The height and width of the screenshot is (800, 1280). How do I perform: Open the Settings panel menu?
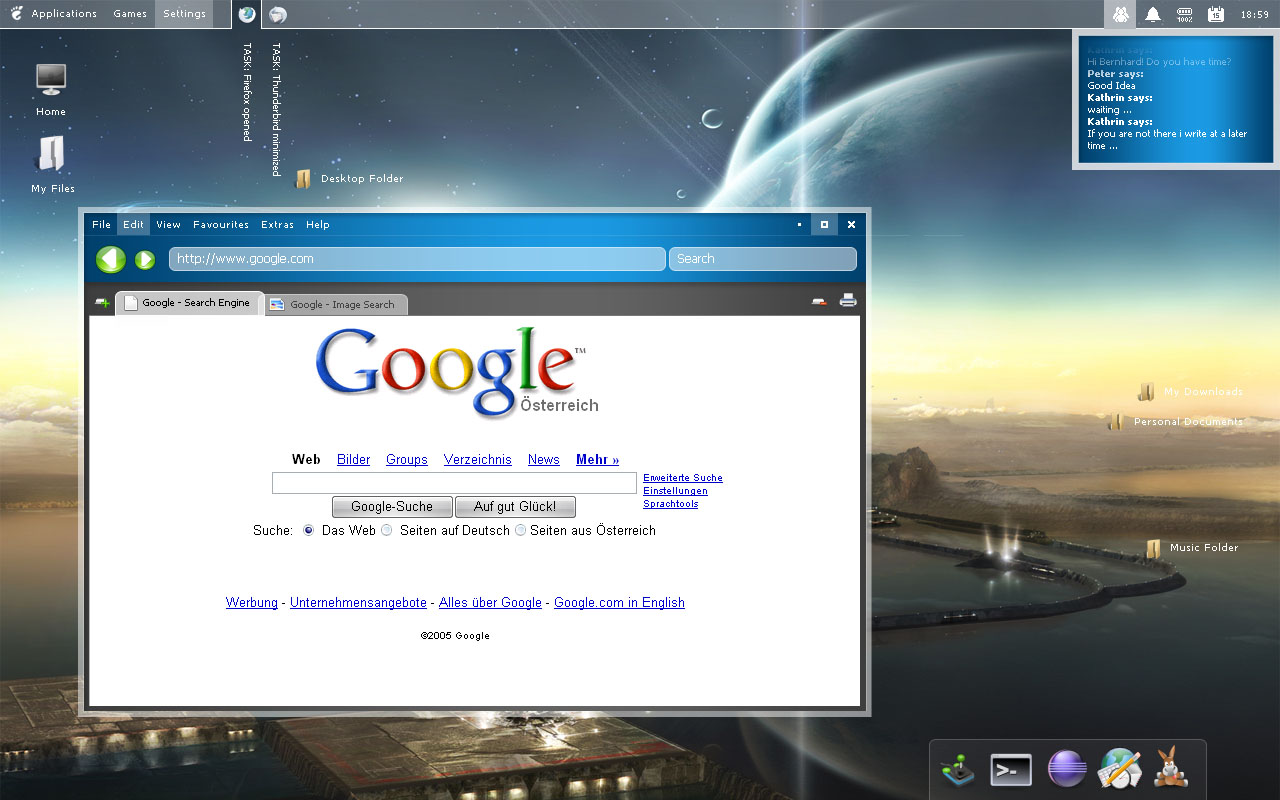184,14
